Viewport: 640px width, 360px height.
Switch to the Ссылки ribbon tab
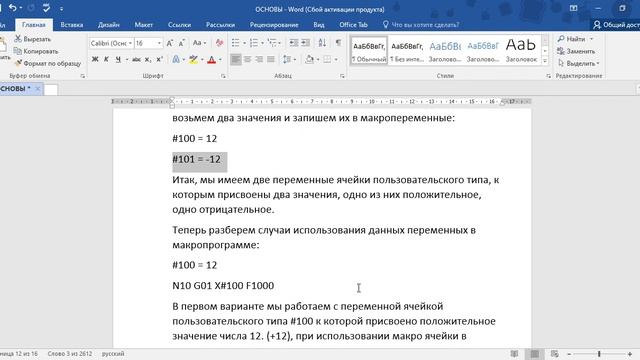tap(179, 25)
